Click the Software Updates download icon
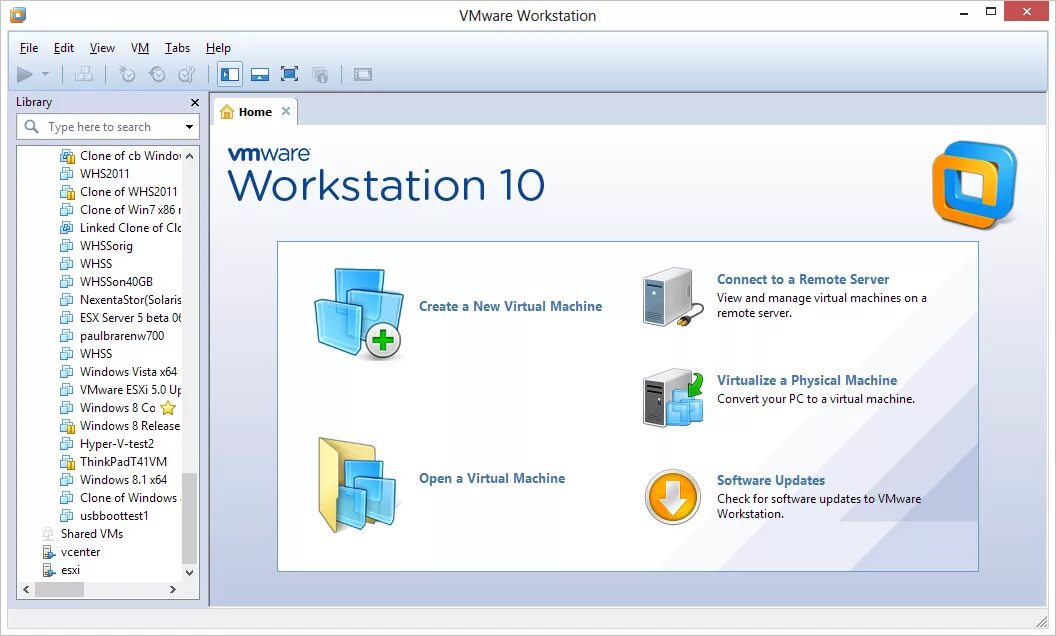The image size is (1056, 636). click(672, 497)
